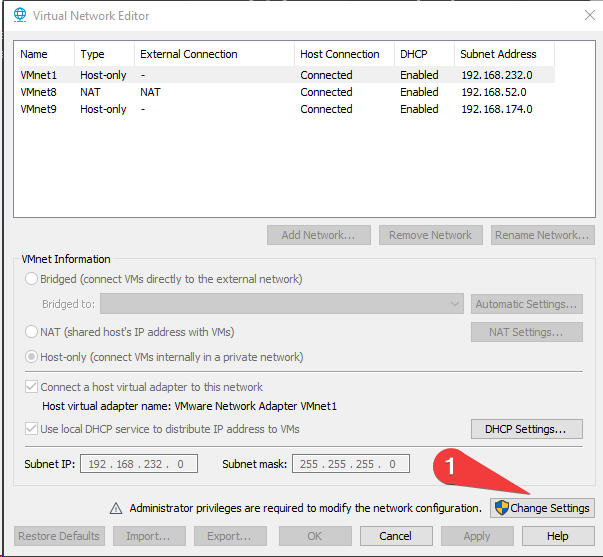Sort by Subnet Address column header
The image size is (603, 557).
[504, 54]
